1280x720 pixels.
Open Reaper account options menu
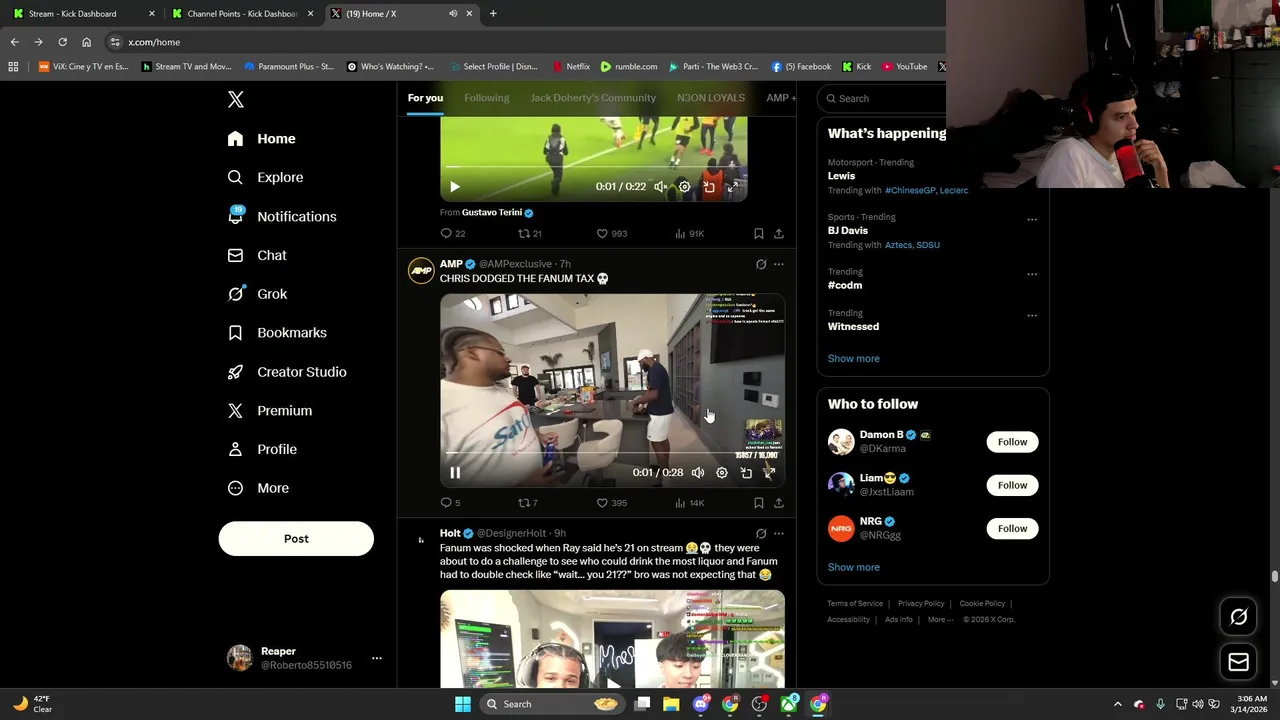376,658
